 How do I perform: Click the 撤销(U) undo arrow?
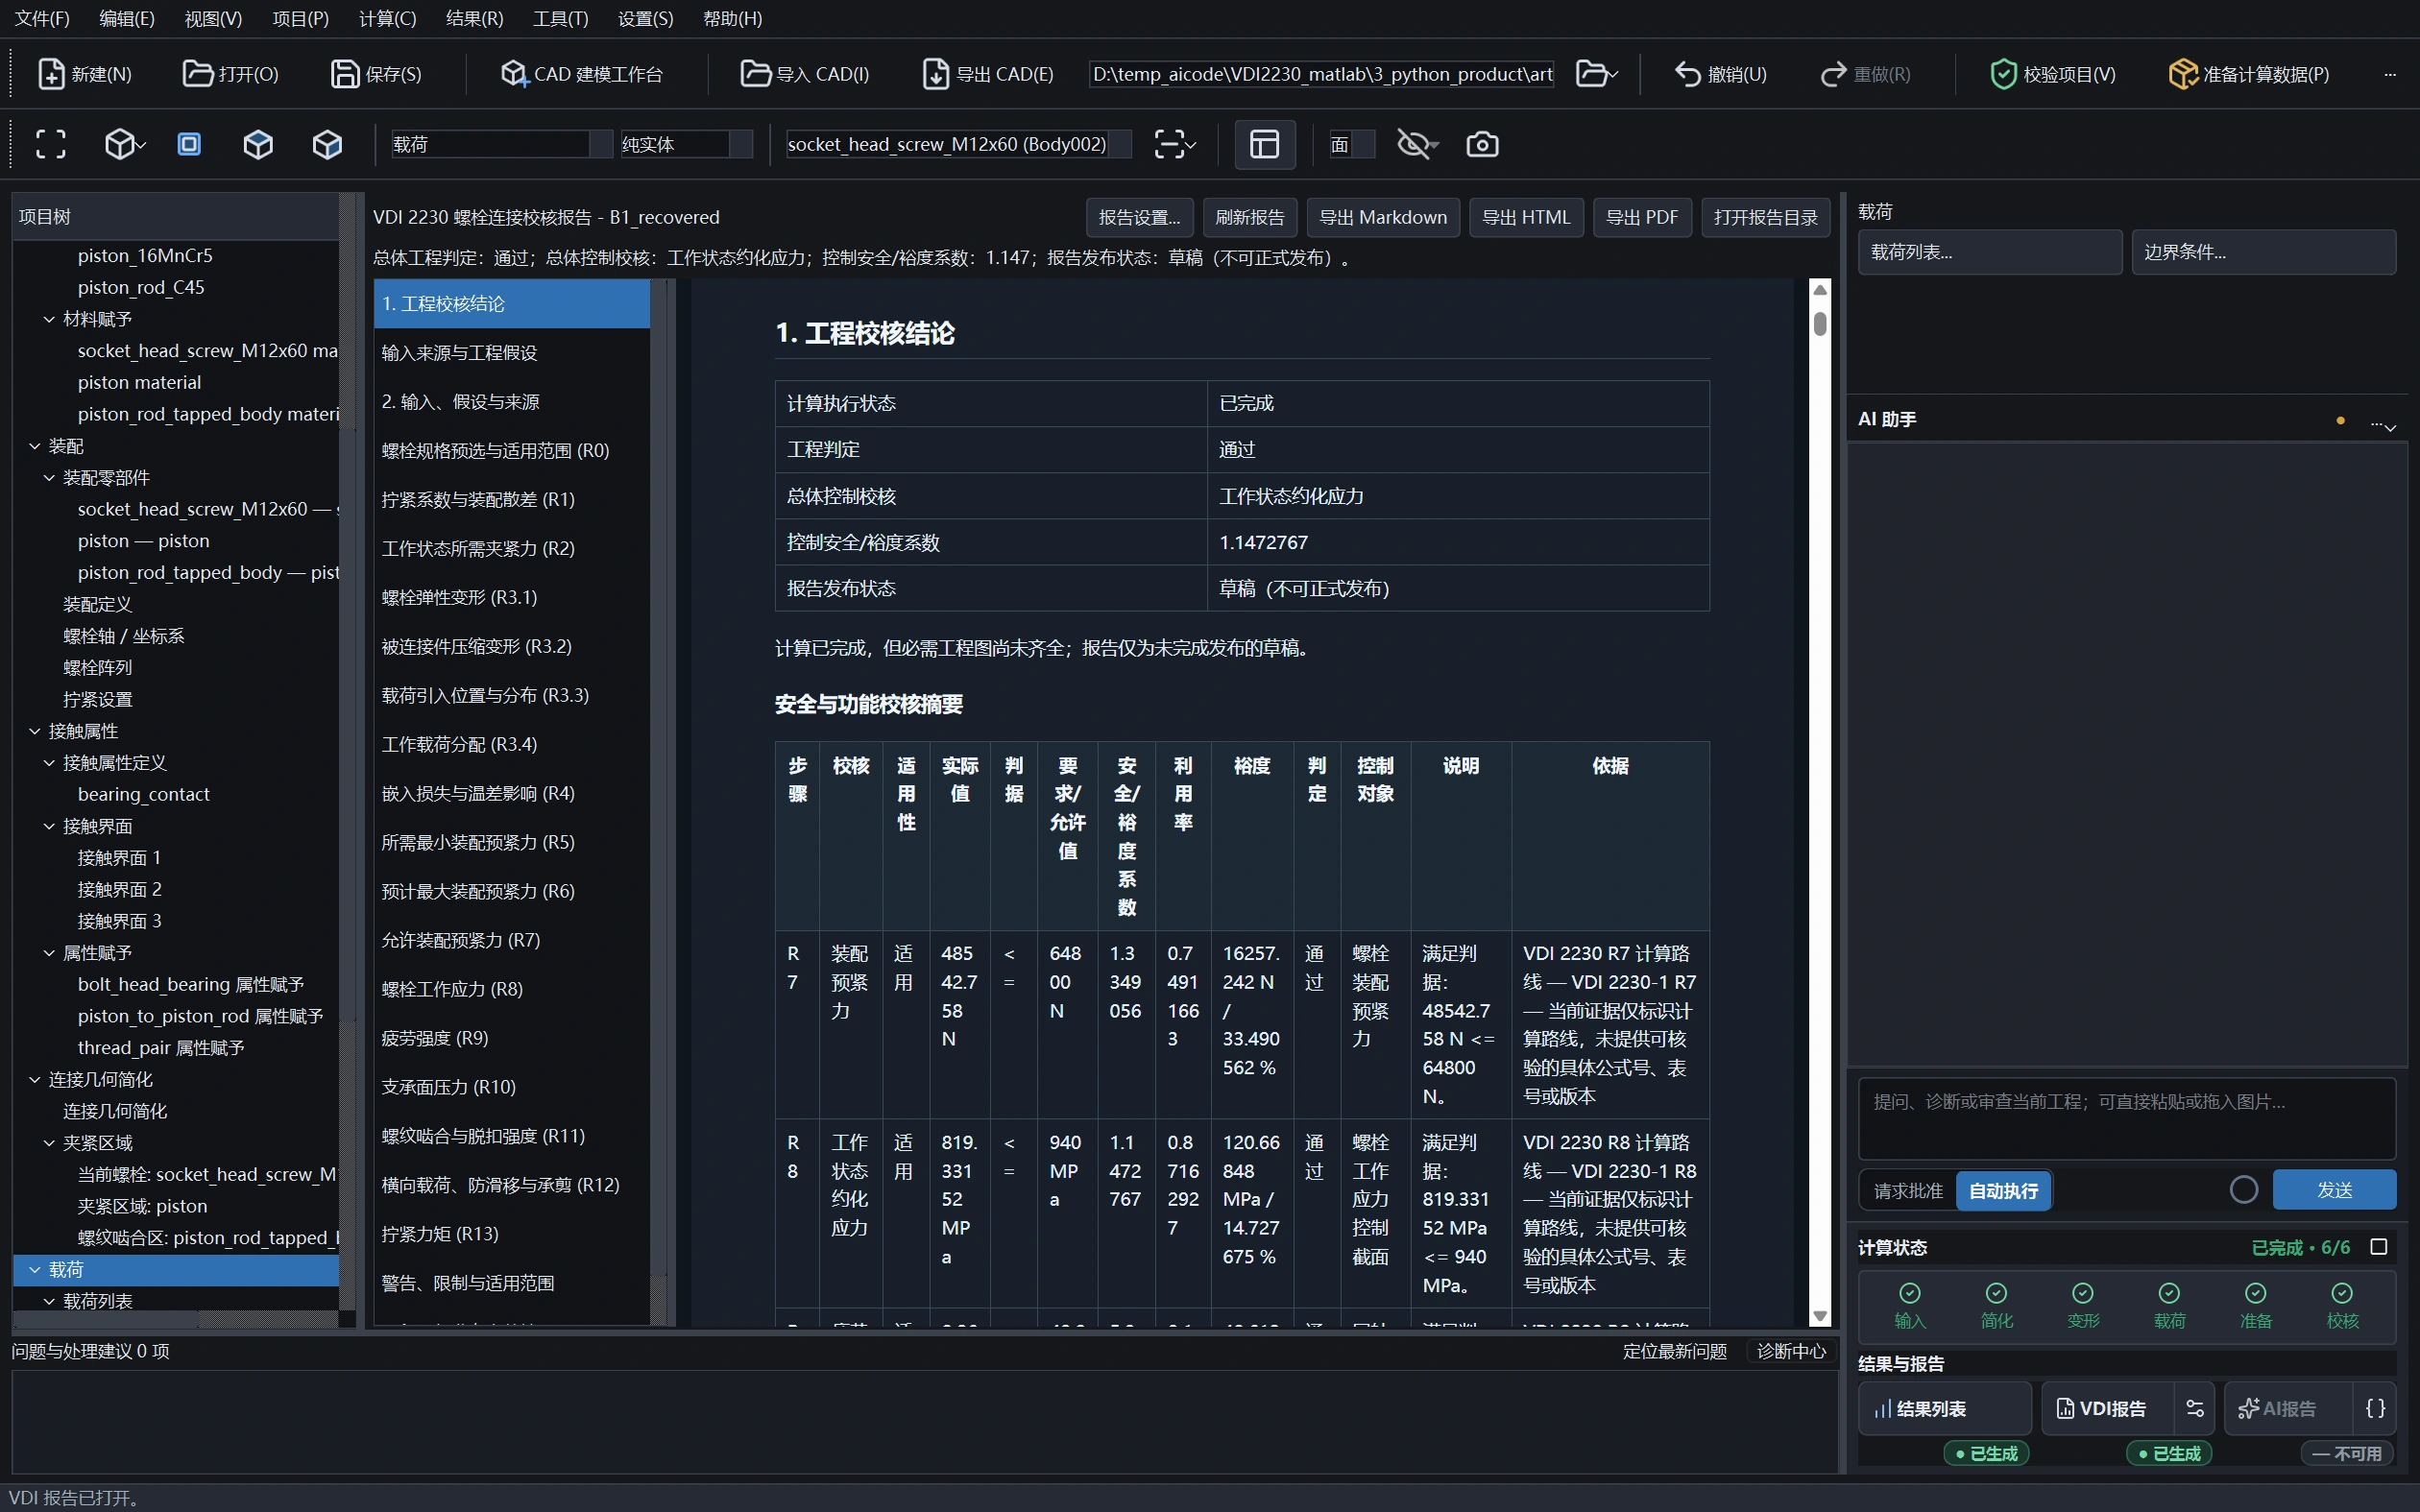[x=1688, y=74]
